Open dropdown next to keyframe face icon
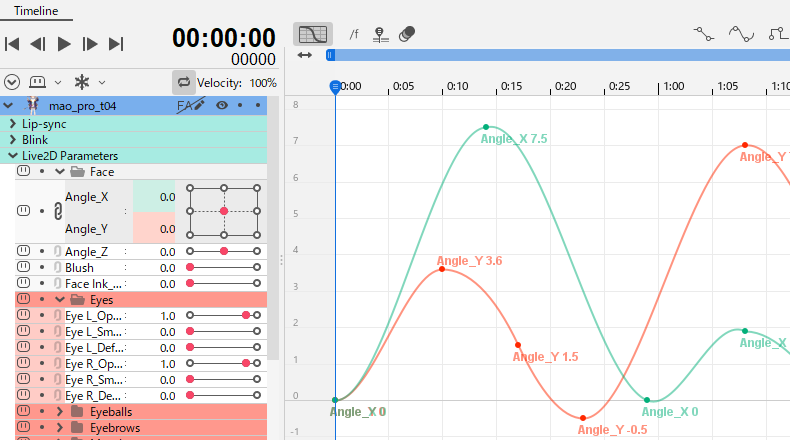 coord(58,82)
